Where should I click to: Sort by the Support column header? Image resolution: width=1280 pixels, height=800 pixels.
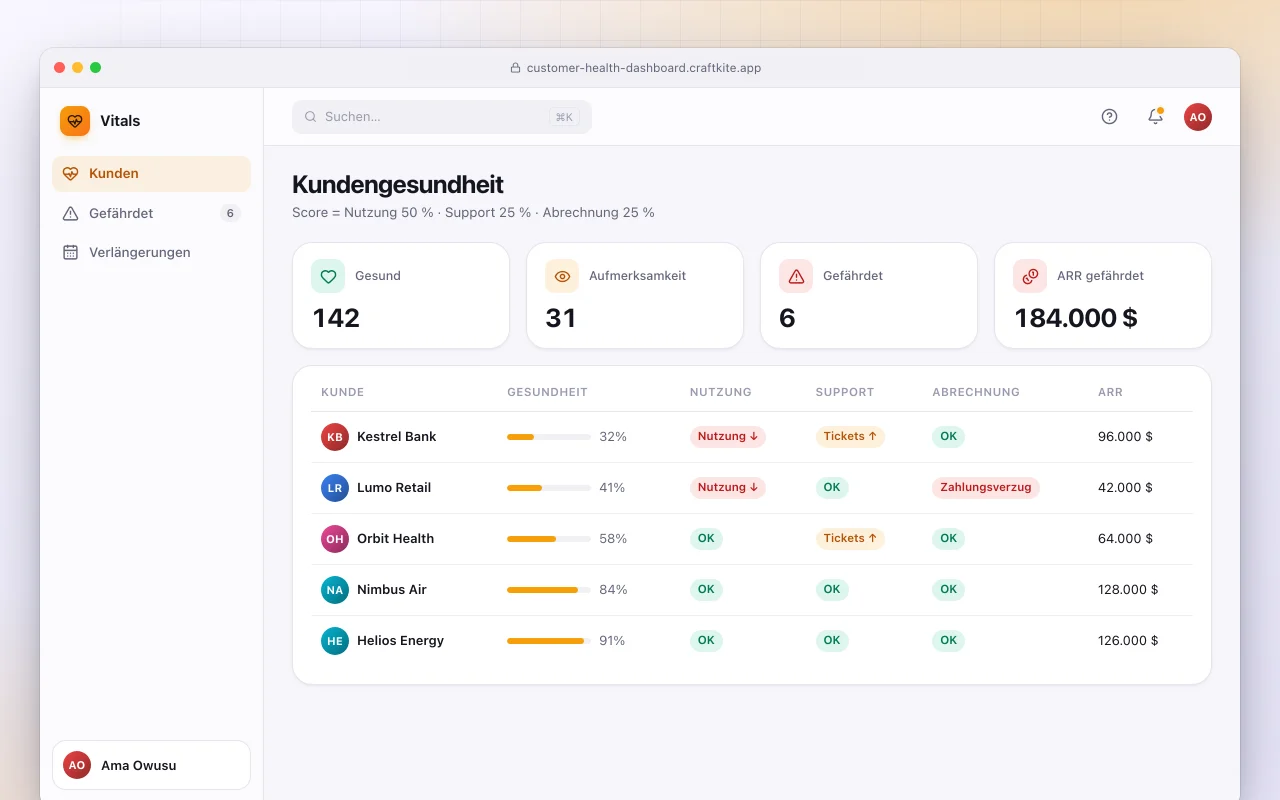click(845, 392)
